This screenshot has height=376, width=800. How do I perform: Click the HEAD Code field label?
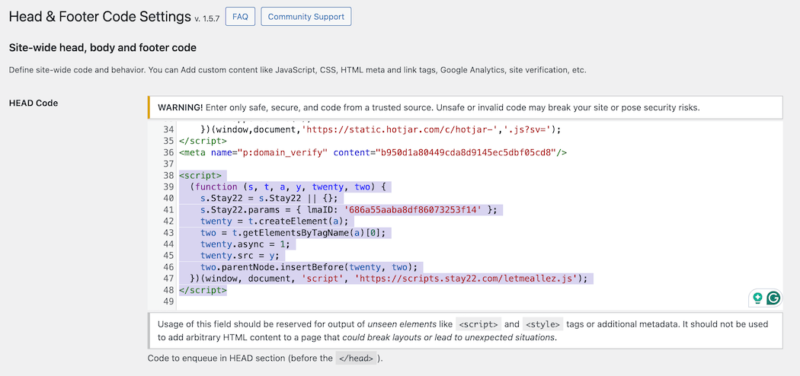point(34,103)
